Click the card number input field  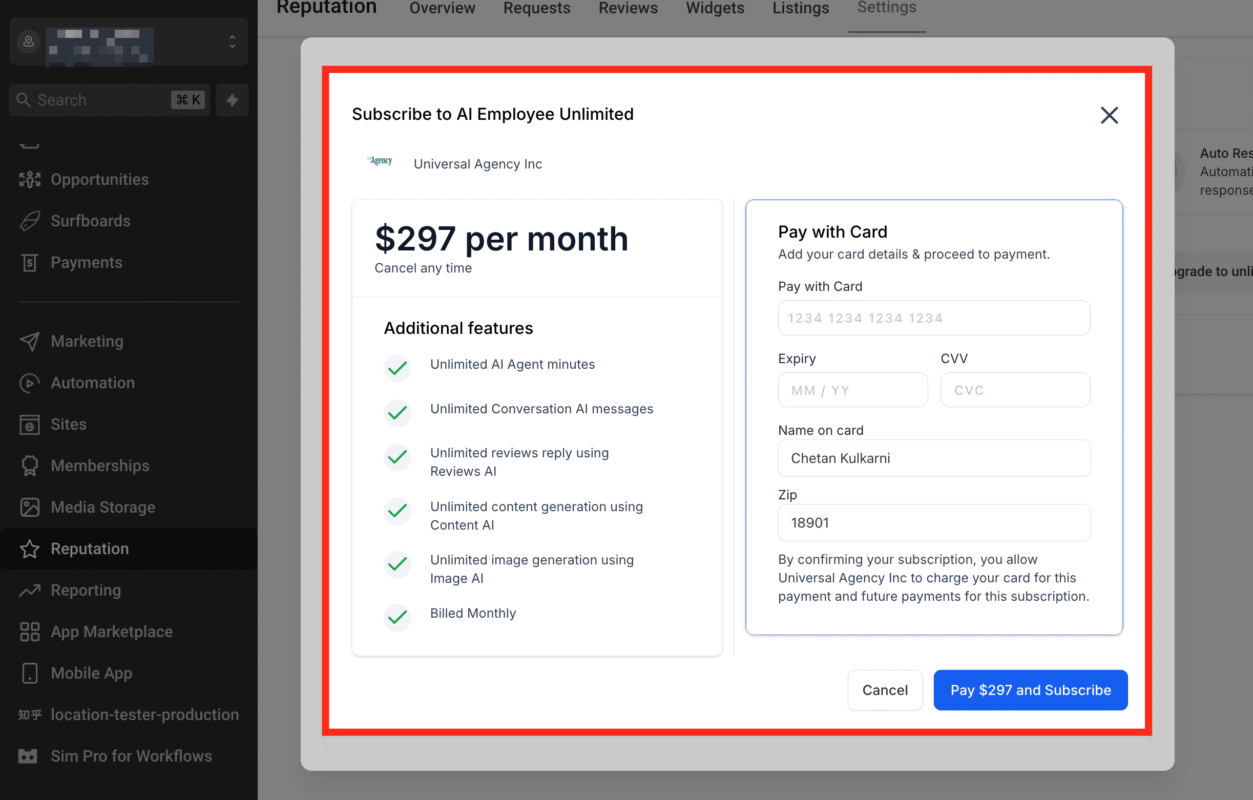(933, 318)
